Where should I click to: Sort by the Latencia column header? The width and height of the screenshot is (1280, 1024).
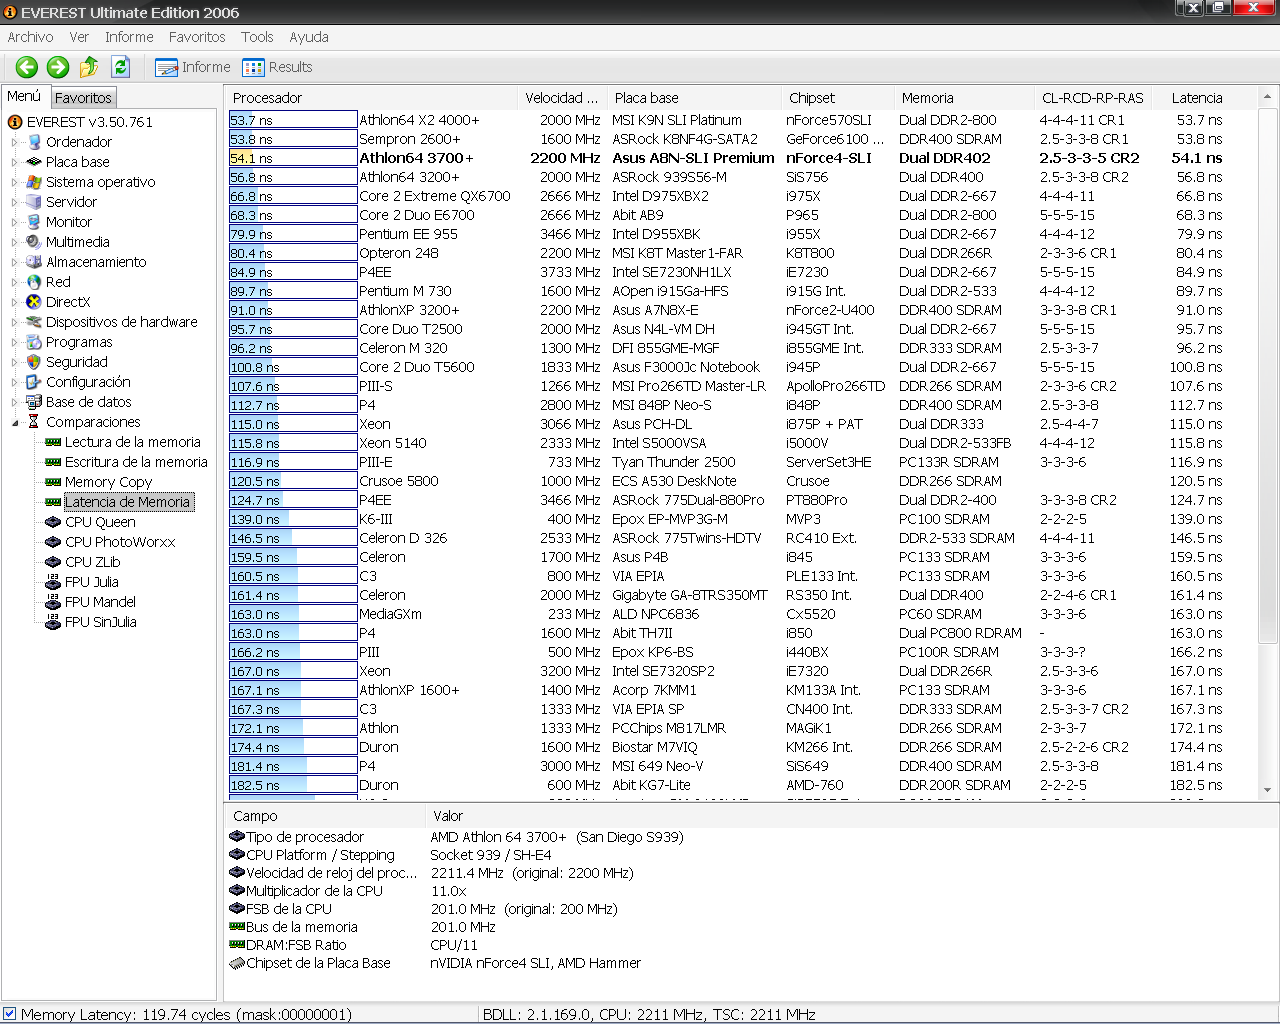1205,98
